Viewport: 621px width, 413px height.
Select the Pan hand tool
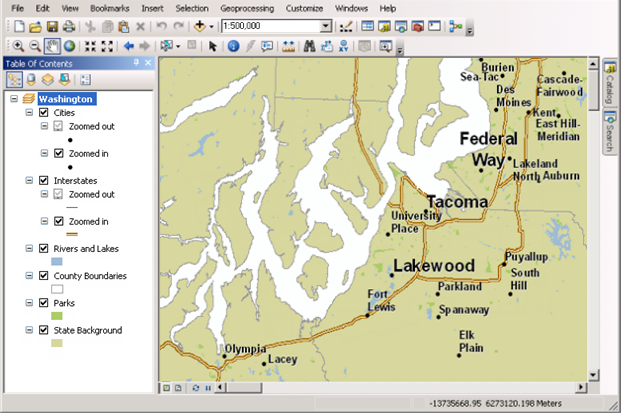[x=52, y=46]
